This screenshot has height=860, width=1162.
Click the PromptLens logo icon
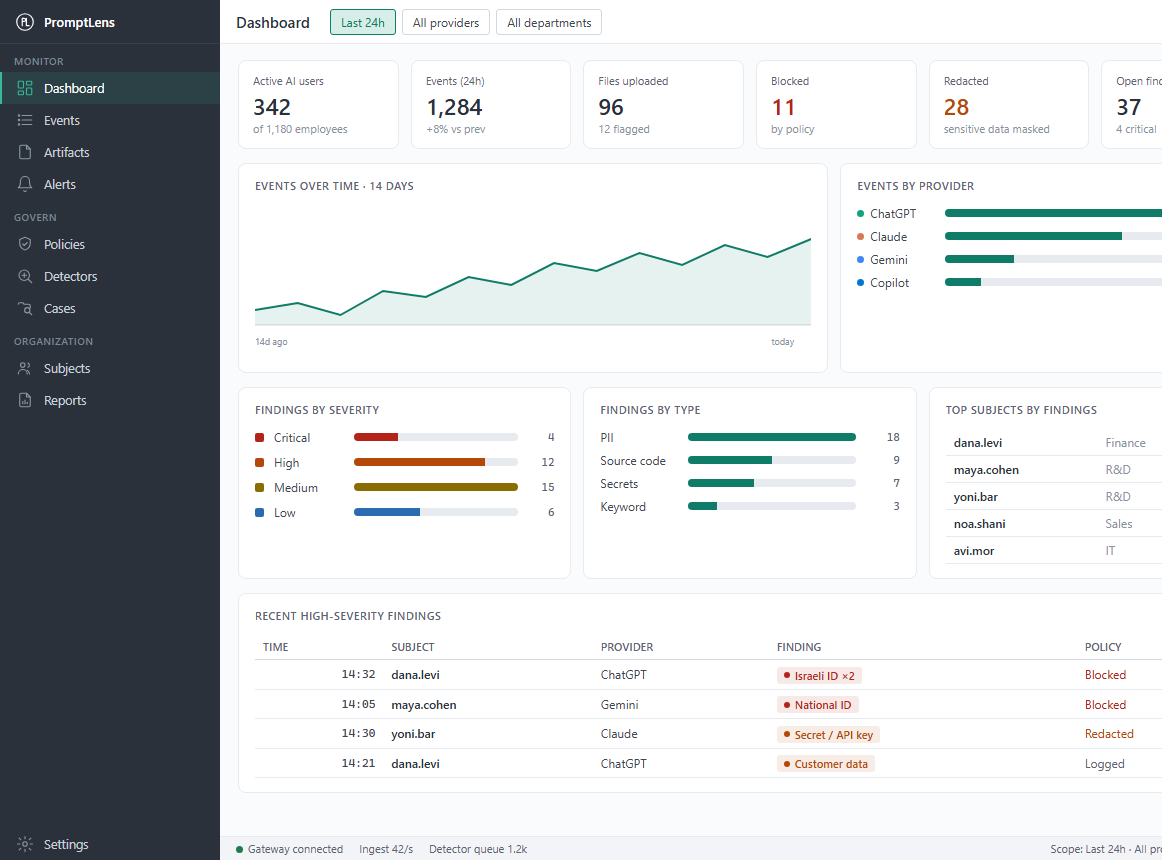(x=25, y=22)
